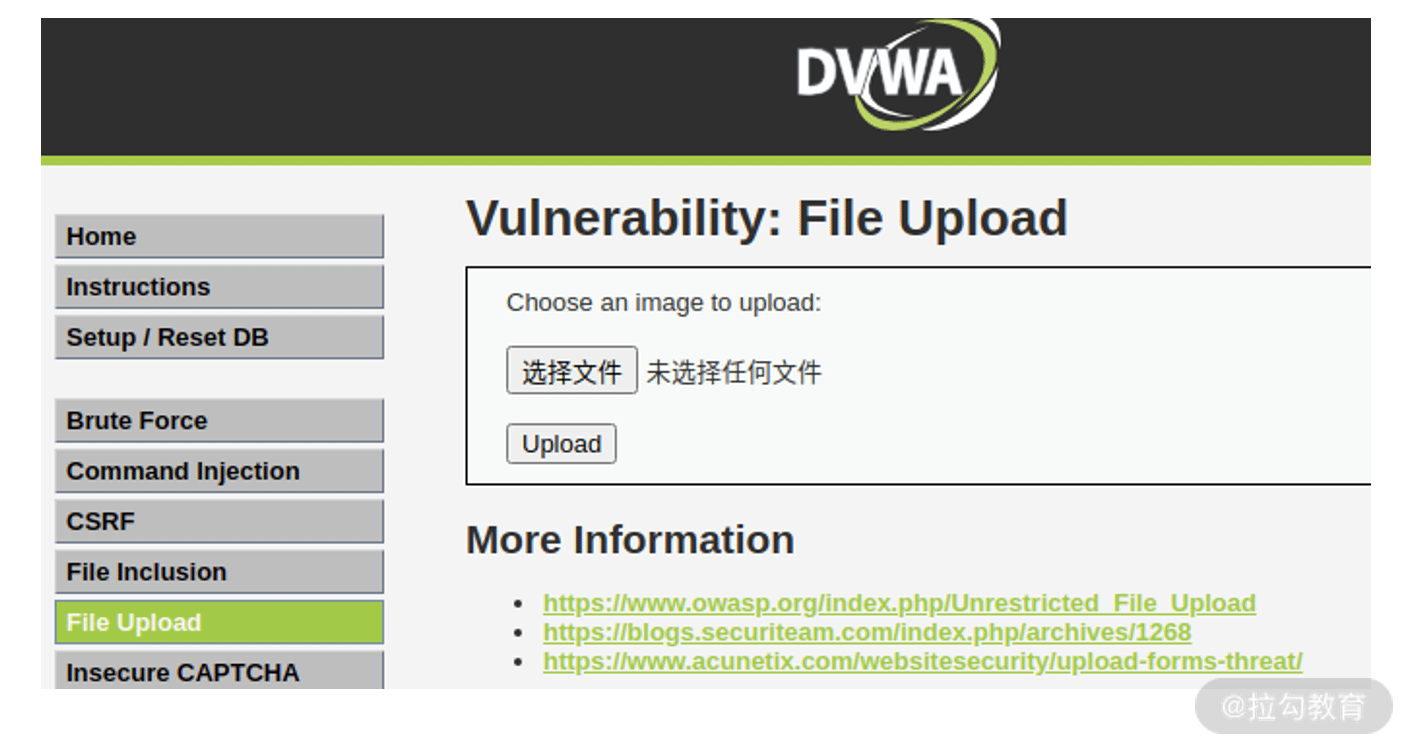Select the highlighted File Upload item
This screenshot has height=752, width=1412.
[x=219, y=622]
